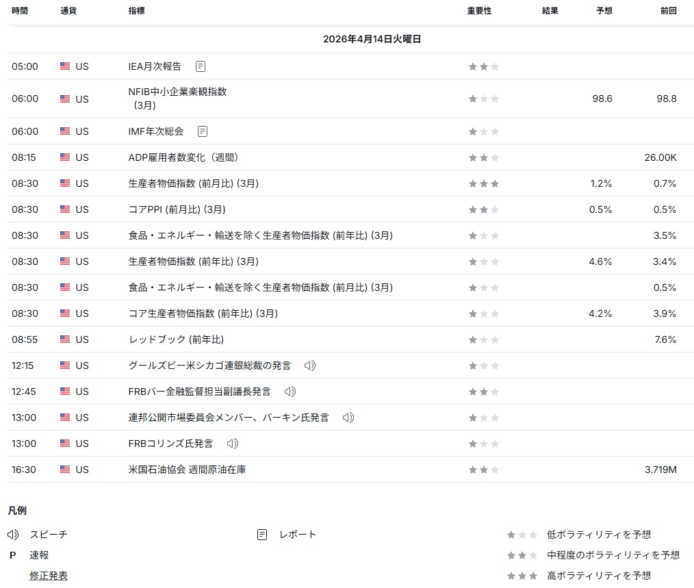Play the グールズビー米シカゴ連銀総裁 speech icon
This screenshot has height=588, width=694.
pos(310,365)
